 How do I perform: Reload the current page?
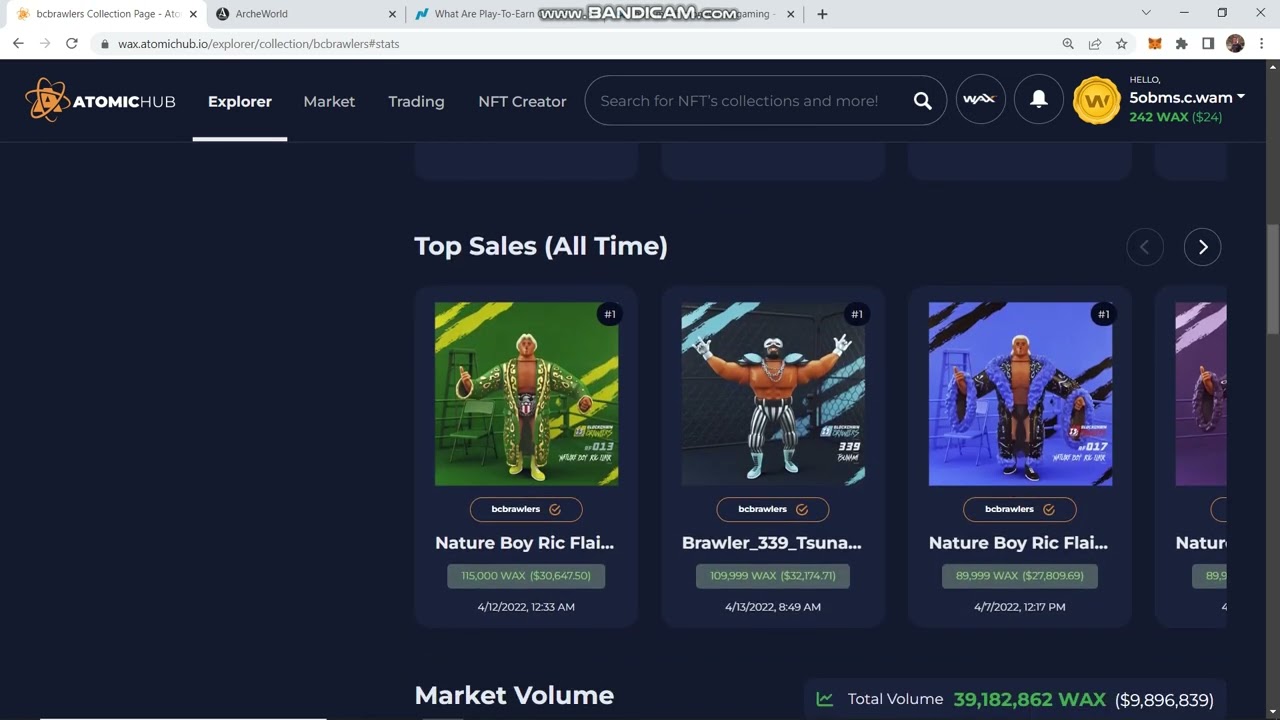point(71,44)
